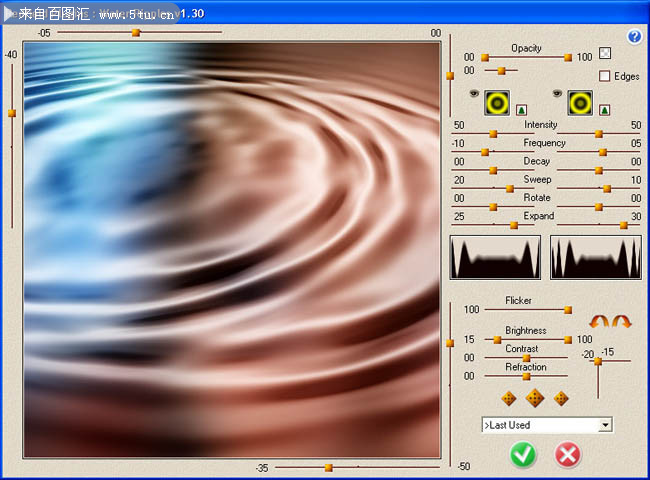Click the redo curved arrow icon
The image size is (650, 480).
(621, 322)
